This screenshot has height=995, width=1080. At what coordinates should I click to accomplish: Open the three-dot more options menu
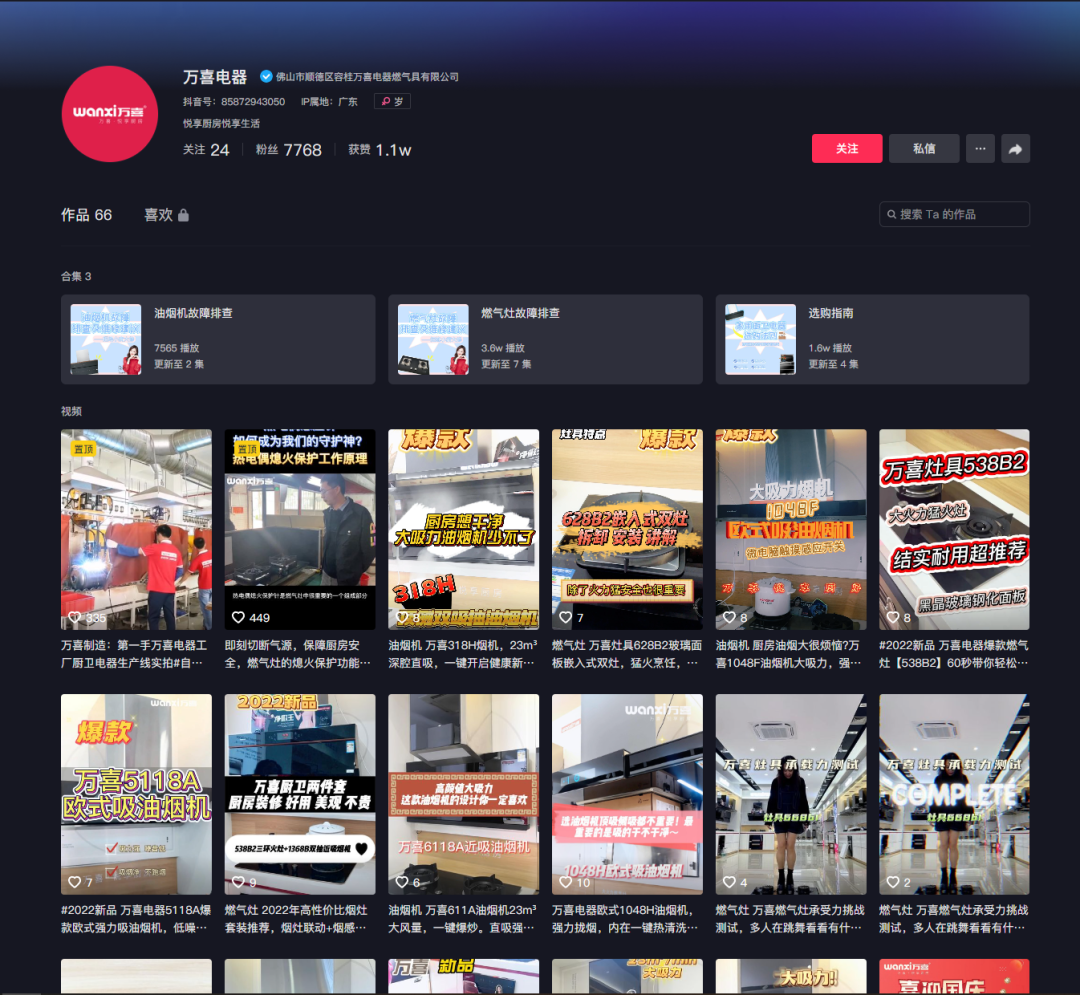[980, 149]
